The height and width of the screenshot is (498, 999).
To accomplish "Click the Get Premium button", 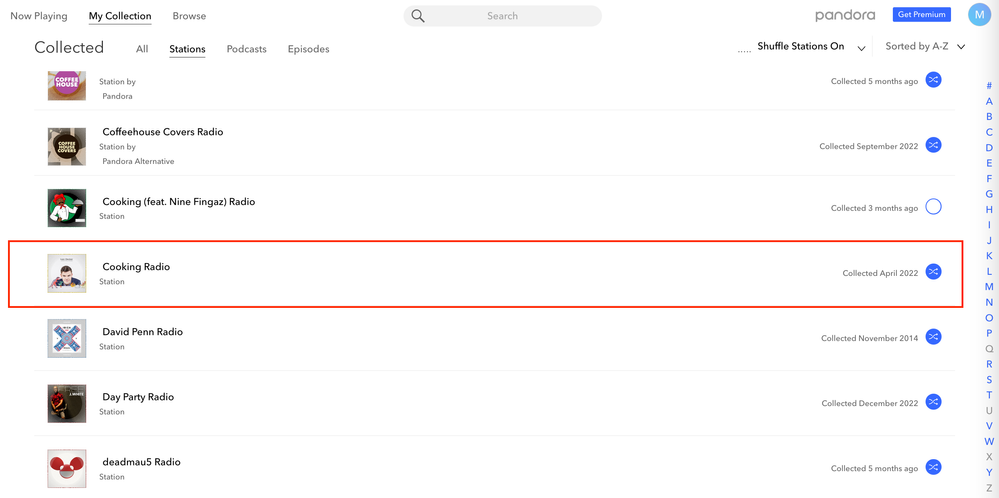I will point(921,15).
